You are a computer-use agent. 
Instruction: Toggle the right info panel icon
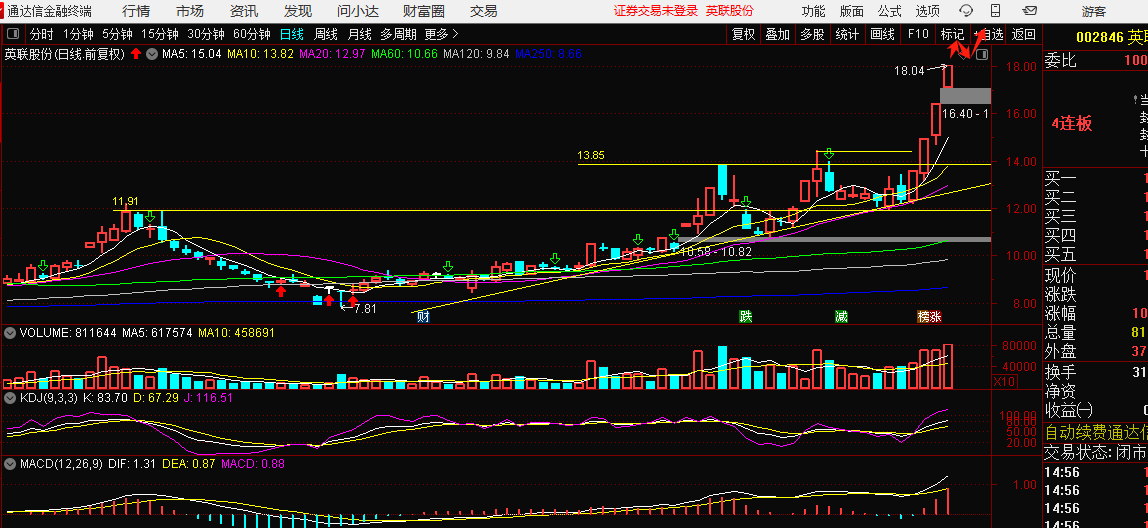coord(982,54)
